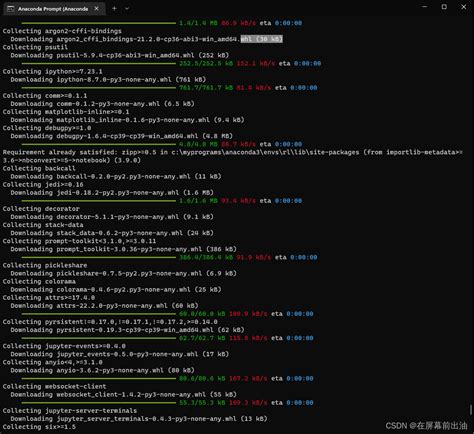
Task: Click 'Requirement already satisfied: zipp>=0.5' line
Action: click(x=233, y=156)
